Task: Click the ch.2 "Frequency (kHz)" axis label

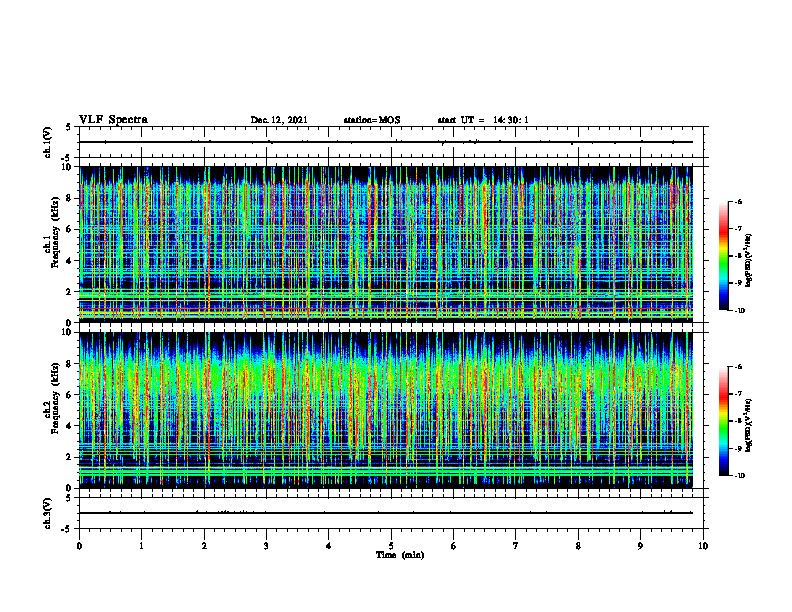Action: (x=55, y=398)
